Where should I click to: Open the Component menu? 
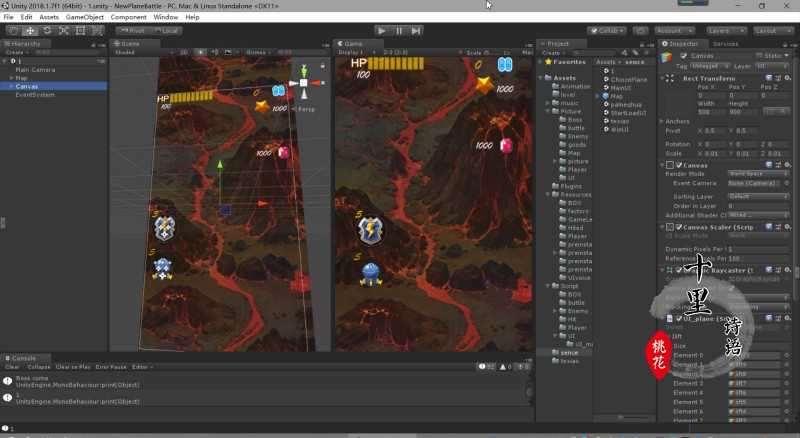[129, 17]
